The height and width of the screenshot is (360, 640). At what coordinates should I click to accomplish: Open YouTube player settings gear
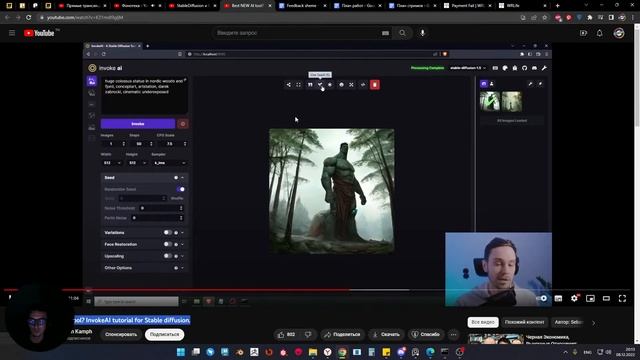[x=574, y=298]
